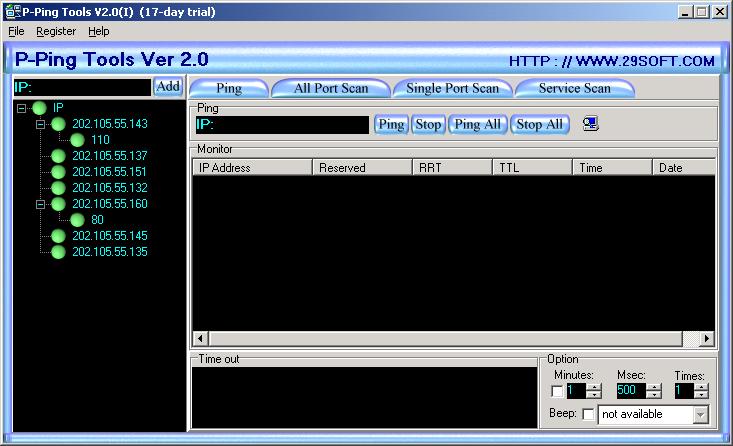Click the TTL column header
This screenshot has height=446, width=733.
coord(532,167)
